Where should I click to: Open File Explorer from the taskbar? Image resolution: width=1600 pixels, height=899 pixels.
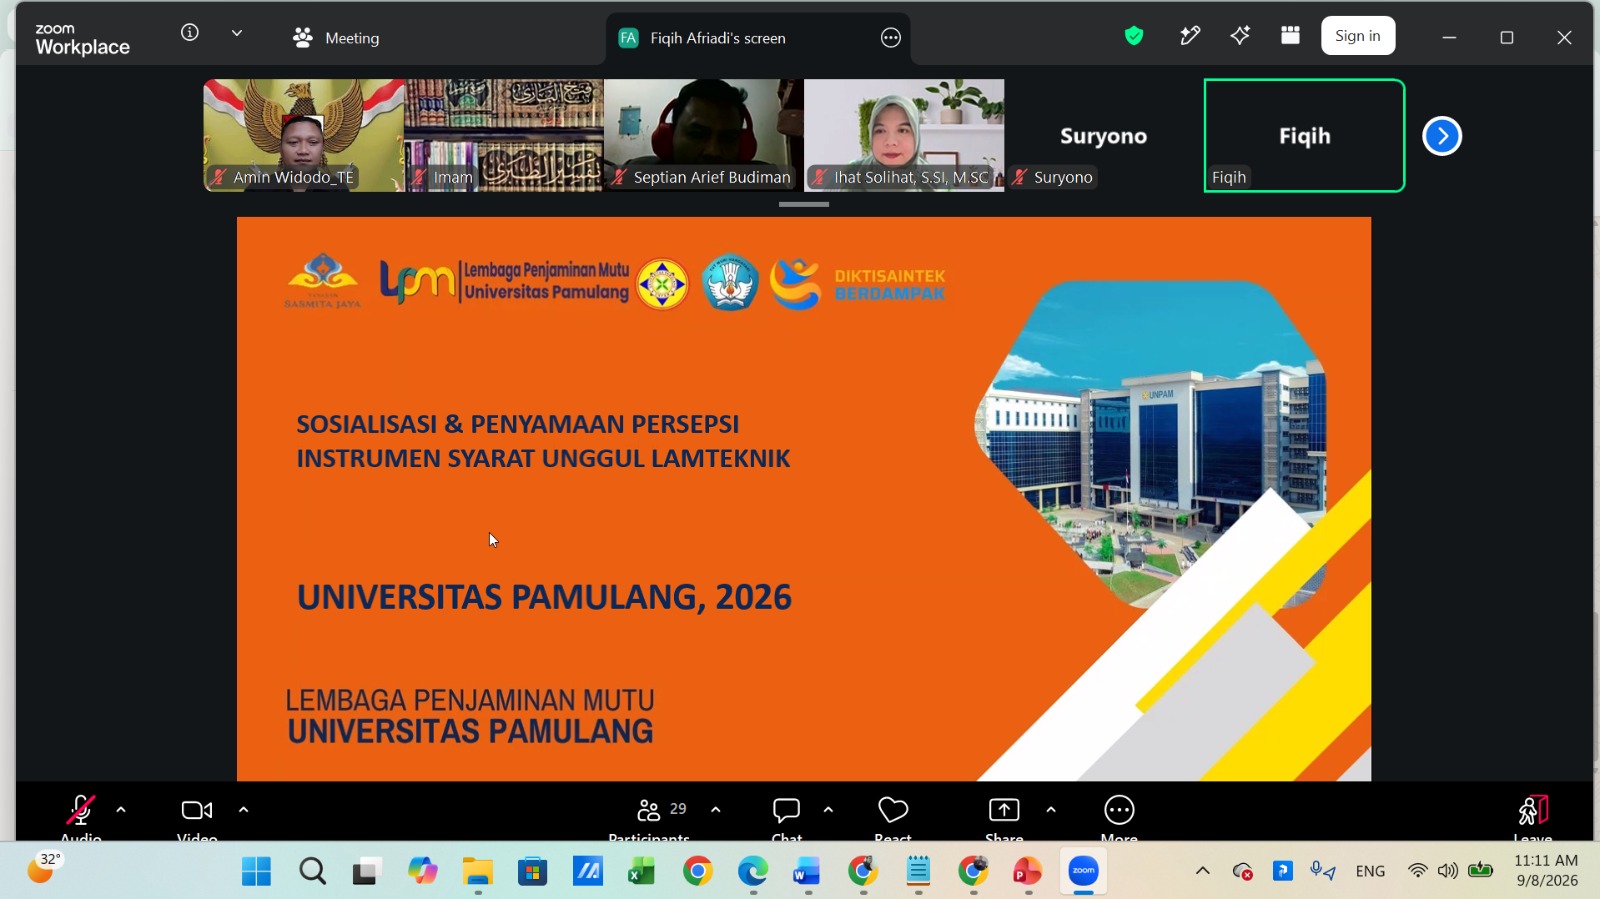coord(478,872)
